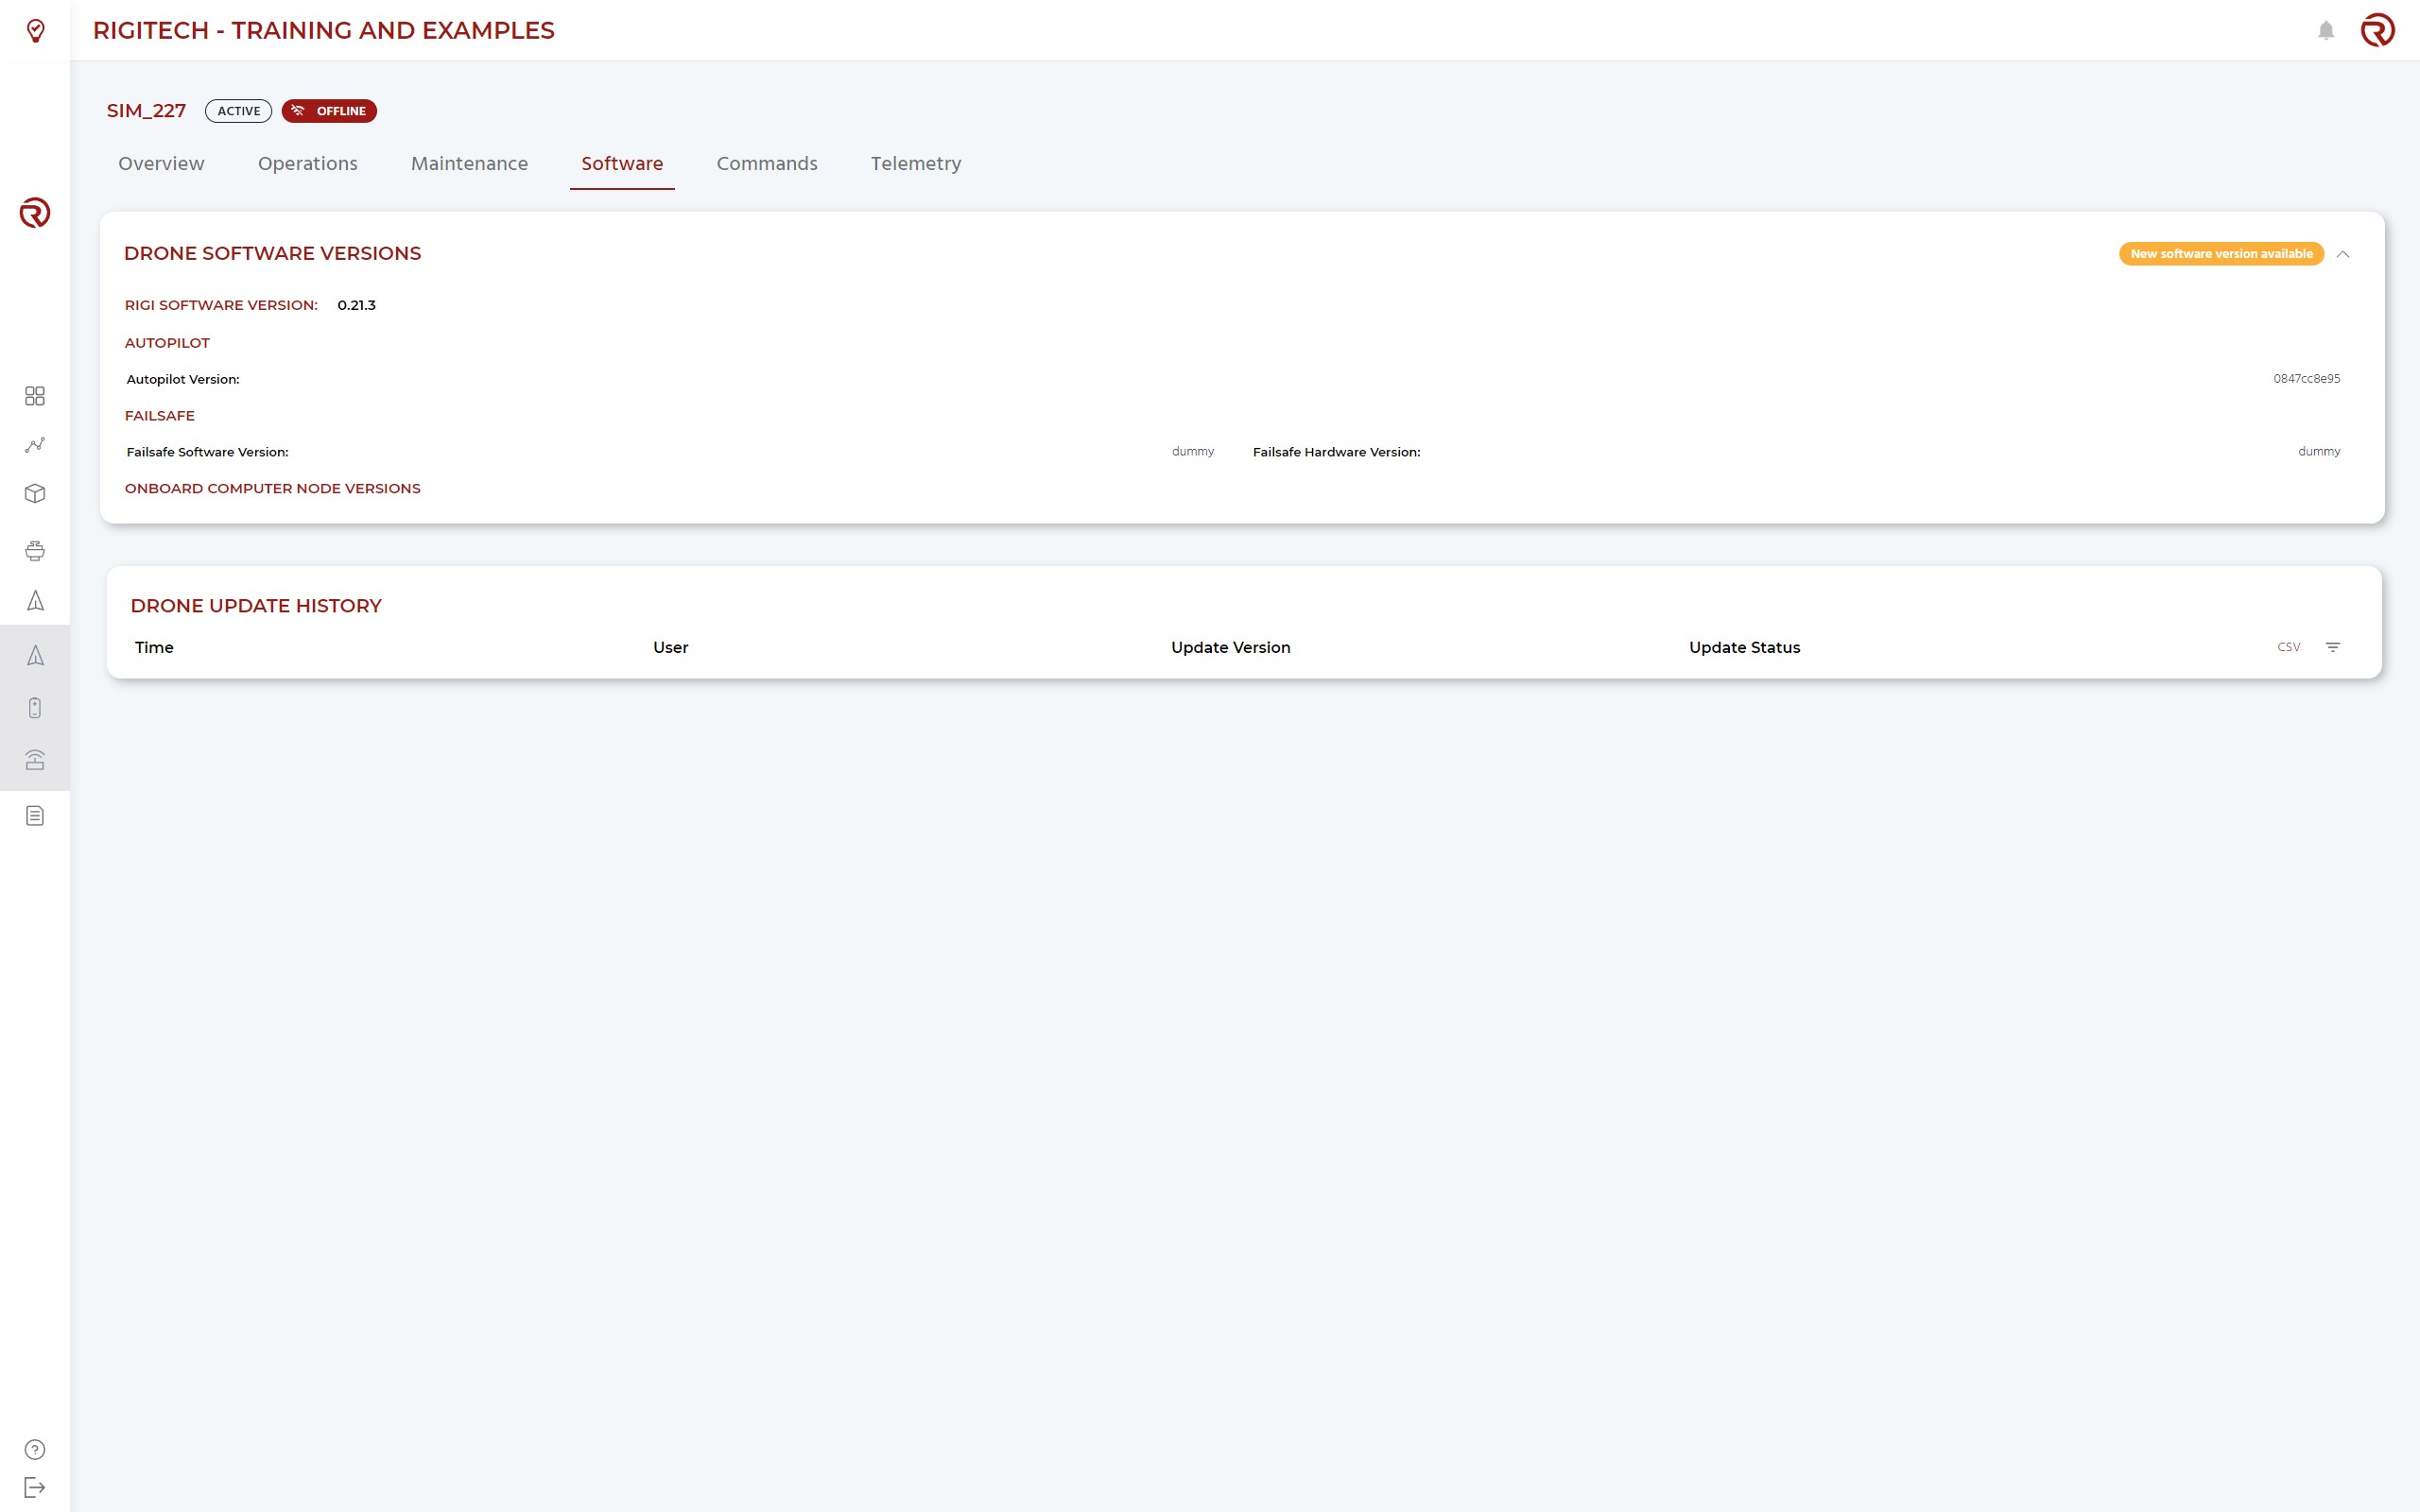This screenshot has width=2420, height=1512.
Task: Export update history via CSV button
Action: pos(2289,647)
